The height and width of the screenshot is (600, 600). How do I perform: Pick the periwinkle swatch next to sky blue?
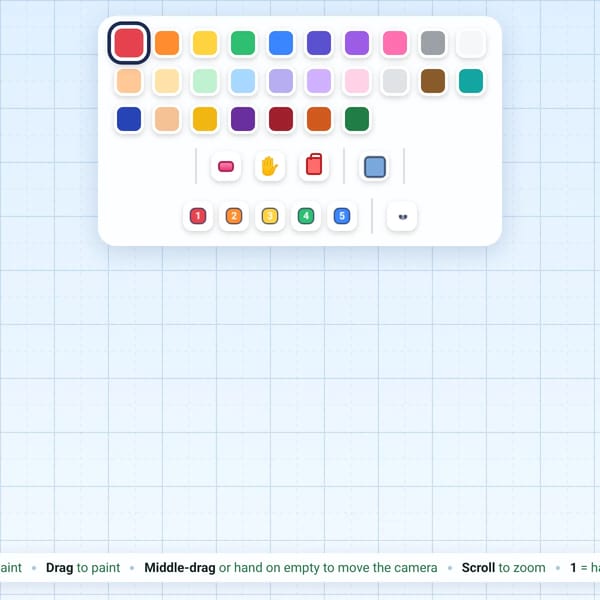click(x=281, y=81)
